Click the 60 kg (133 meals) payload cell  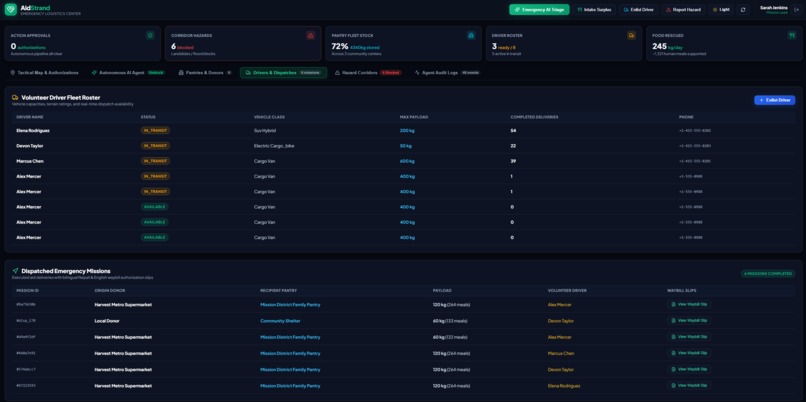450,321
